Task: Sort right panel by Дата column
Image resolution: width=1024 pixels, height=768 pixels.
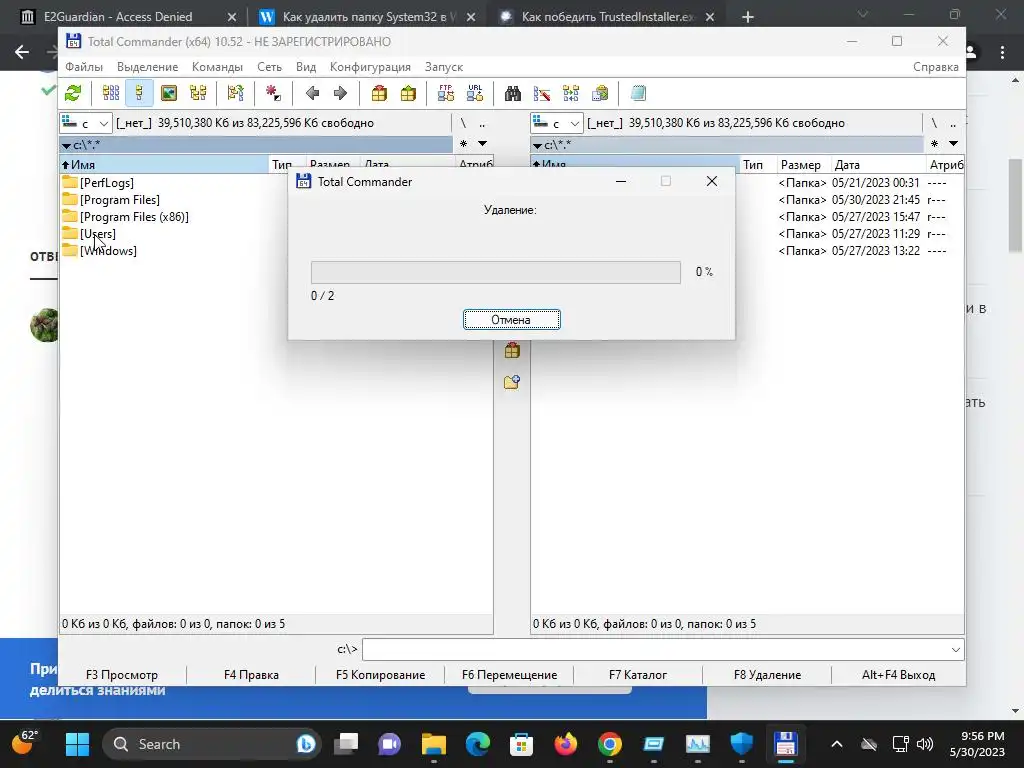Action: coord(878,165)
